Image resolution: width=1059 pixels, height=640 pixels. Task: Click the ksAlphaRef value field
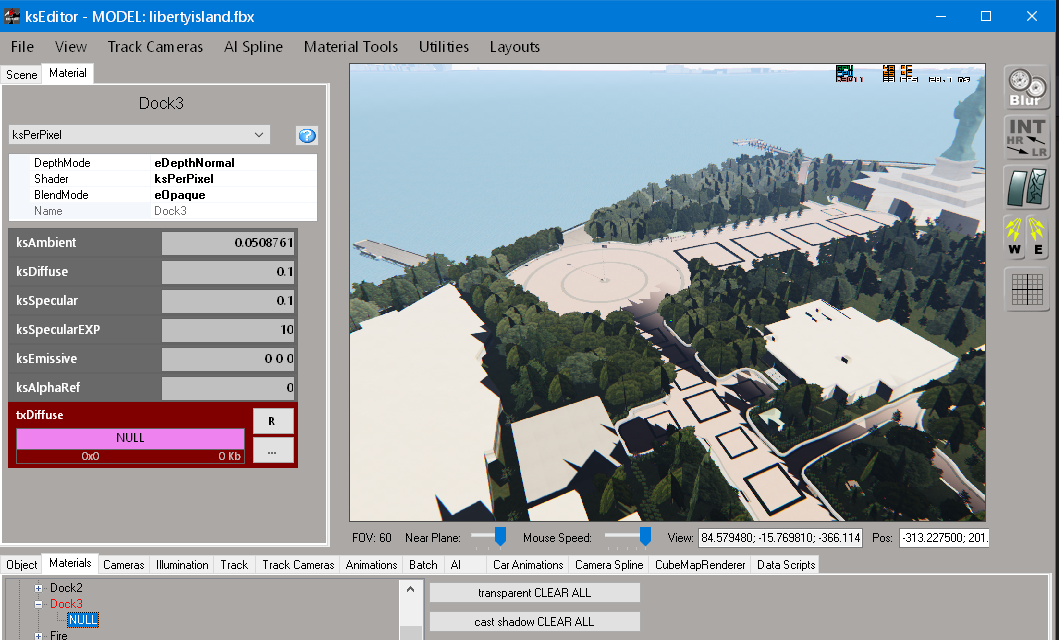[x=228, y=388]
